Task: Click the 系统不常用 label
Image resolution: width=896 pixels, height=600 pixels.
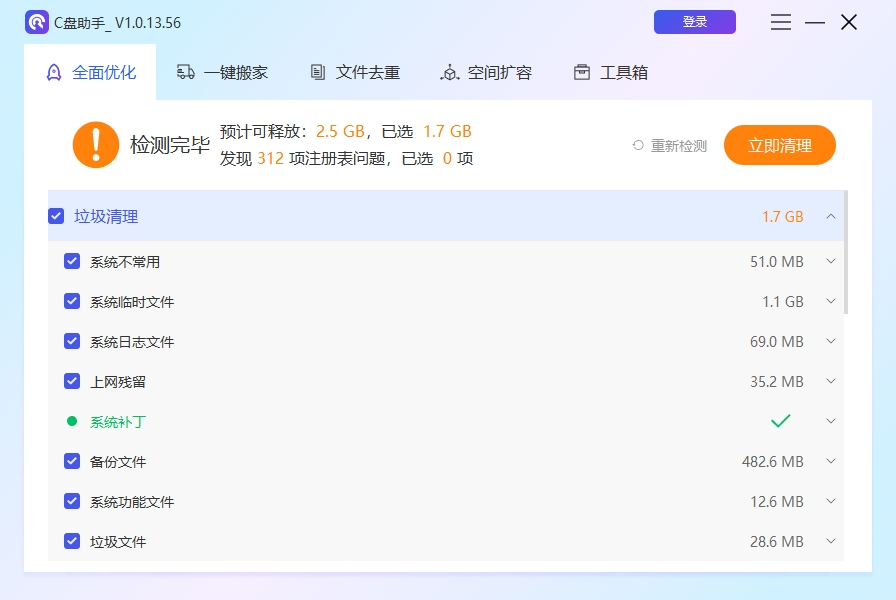Action: tap(125, 262)
